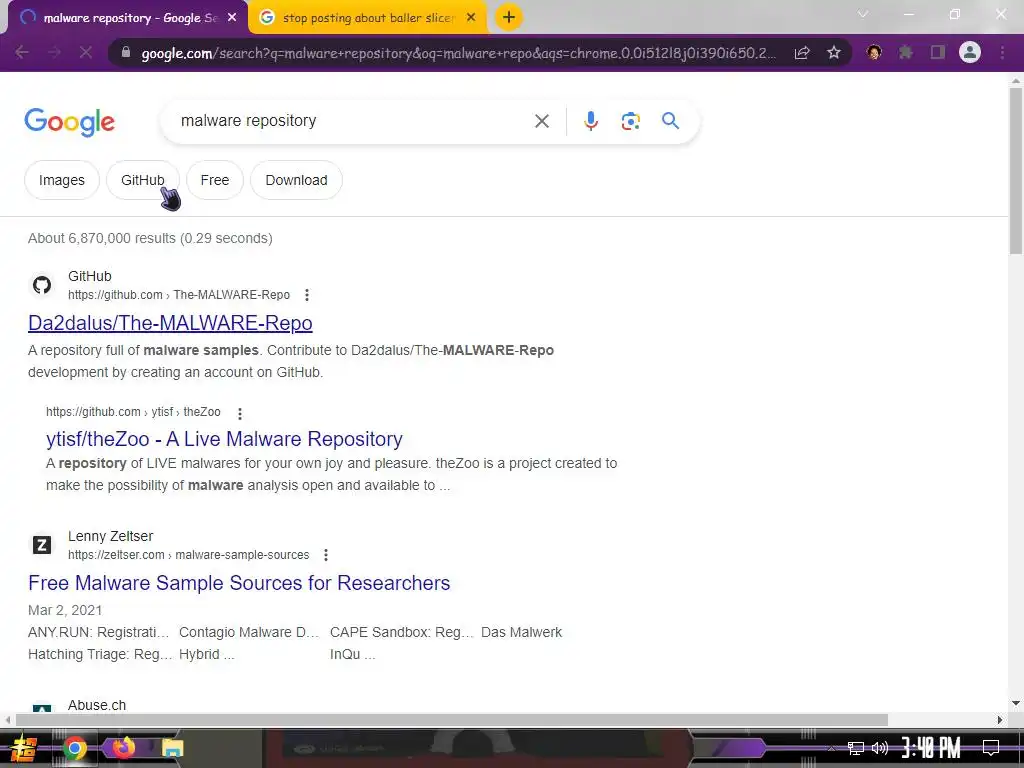Close the malware repository tab
Viewport: 1024px width, 768px height.
pos(232,18)
